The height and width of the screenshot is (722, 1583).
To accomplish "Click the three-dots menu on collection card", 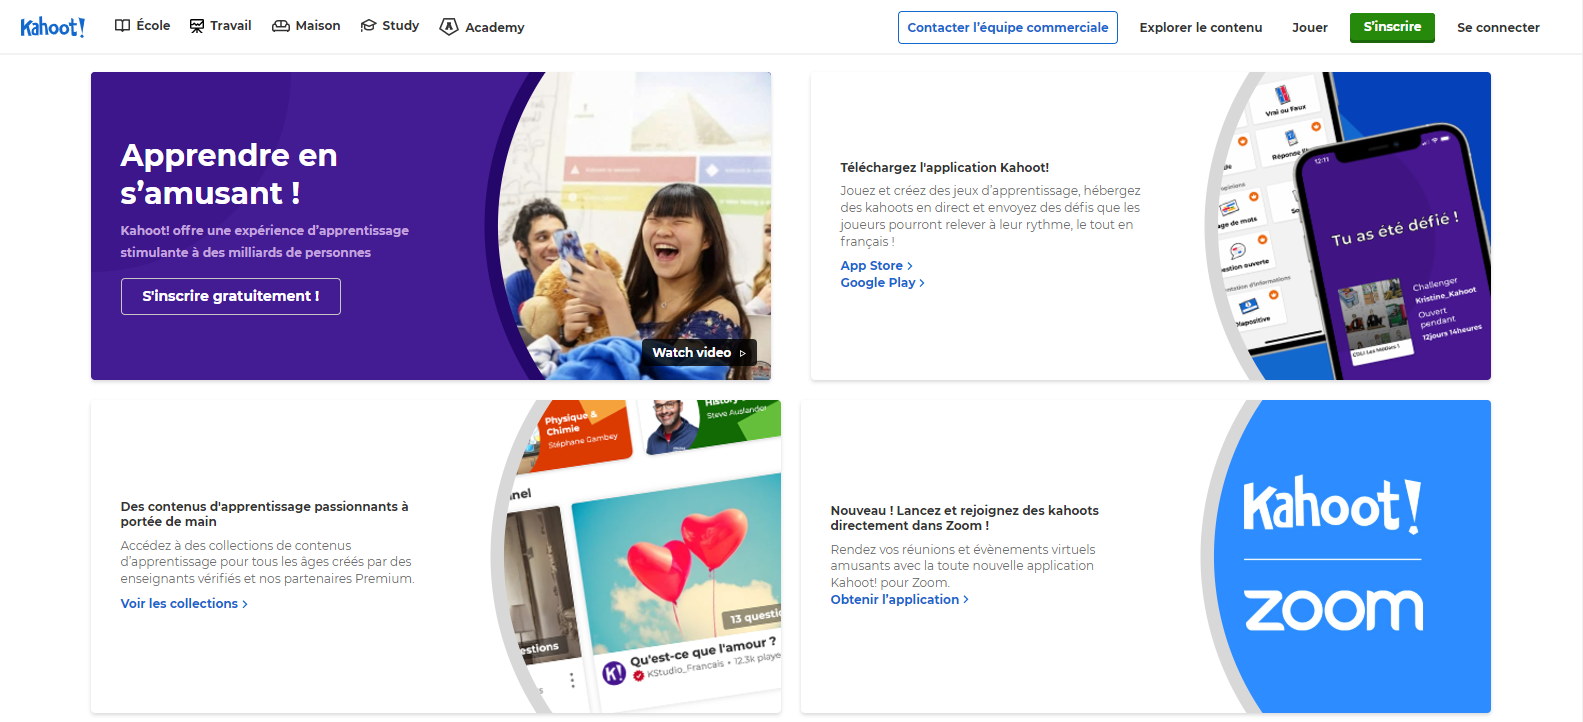I will coord(572,680).
